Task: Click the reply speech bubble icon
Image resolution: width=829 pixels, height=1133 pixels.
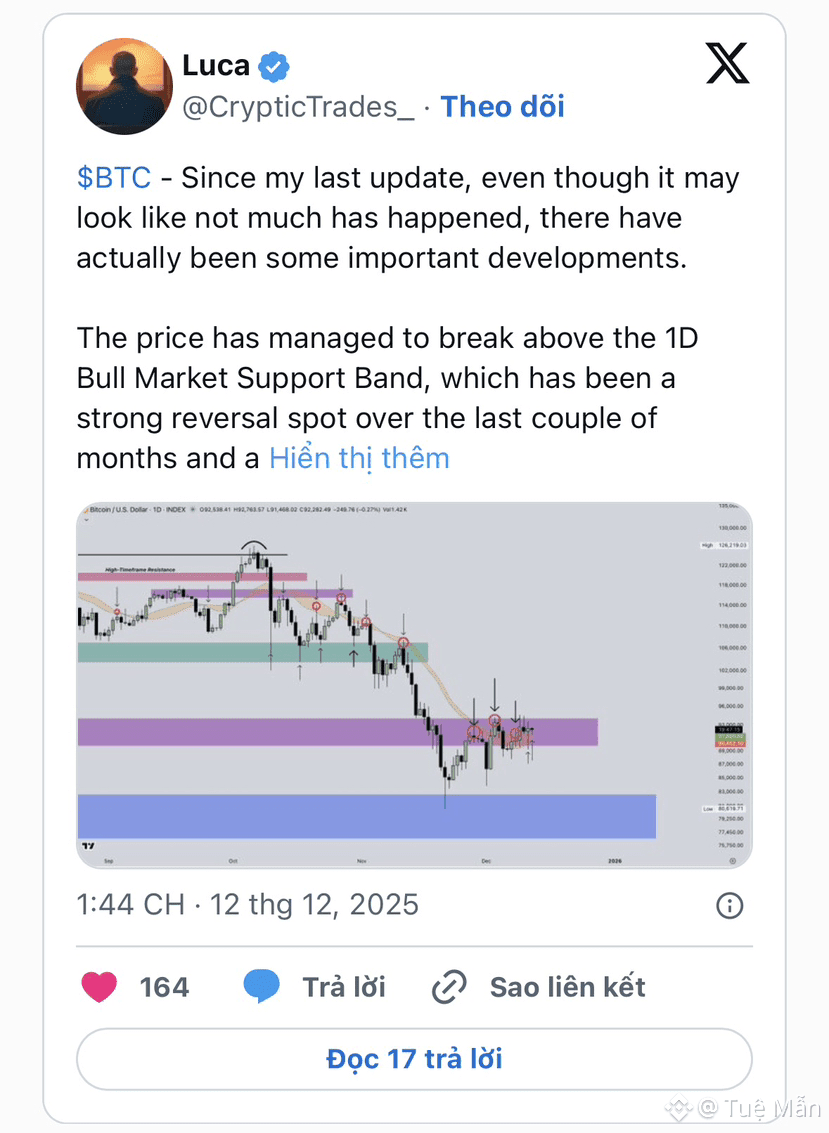Action: [262, 987]
